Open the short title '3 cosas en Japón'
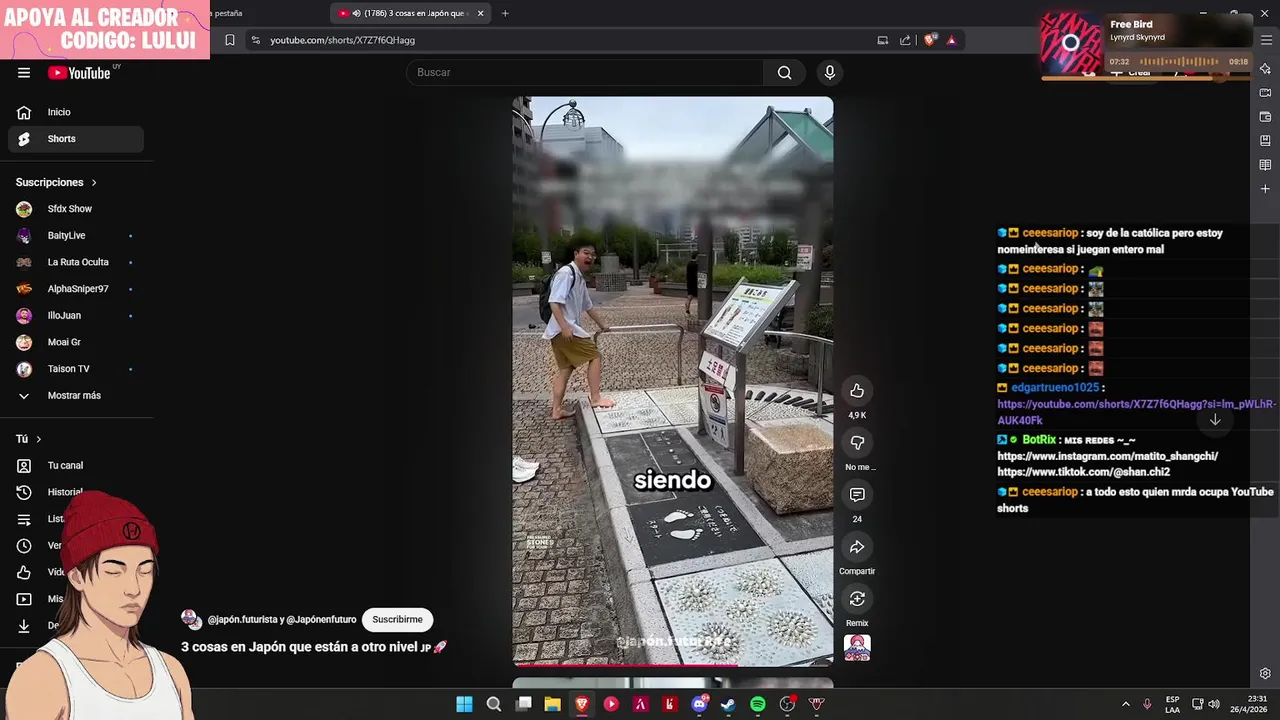 click(x=313, y=647)
